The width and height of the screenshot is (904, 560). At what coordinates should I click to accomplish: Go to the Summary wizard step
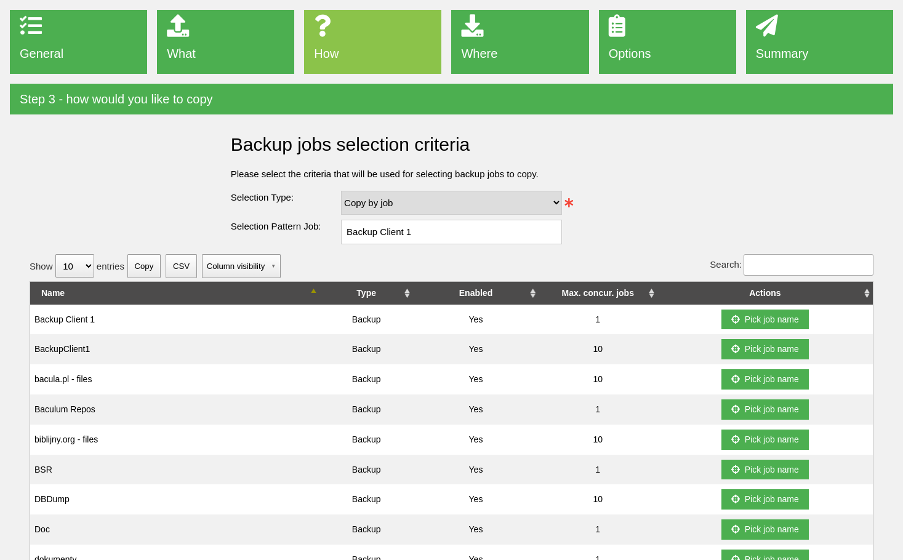(x=818, y=42)
